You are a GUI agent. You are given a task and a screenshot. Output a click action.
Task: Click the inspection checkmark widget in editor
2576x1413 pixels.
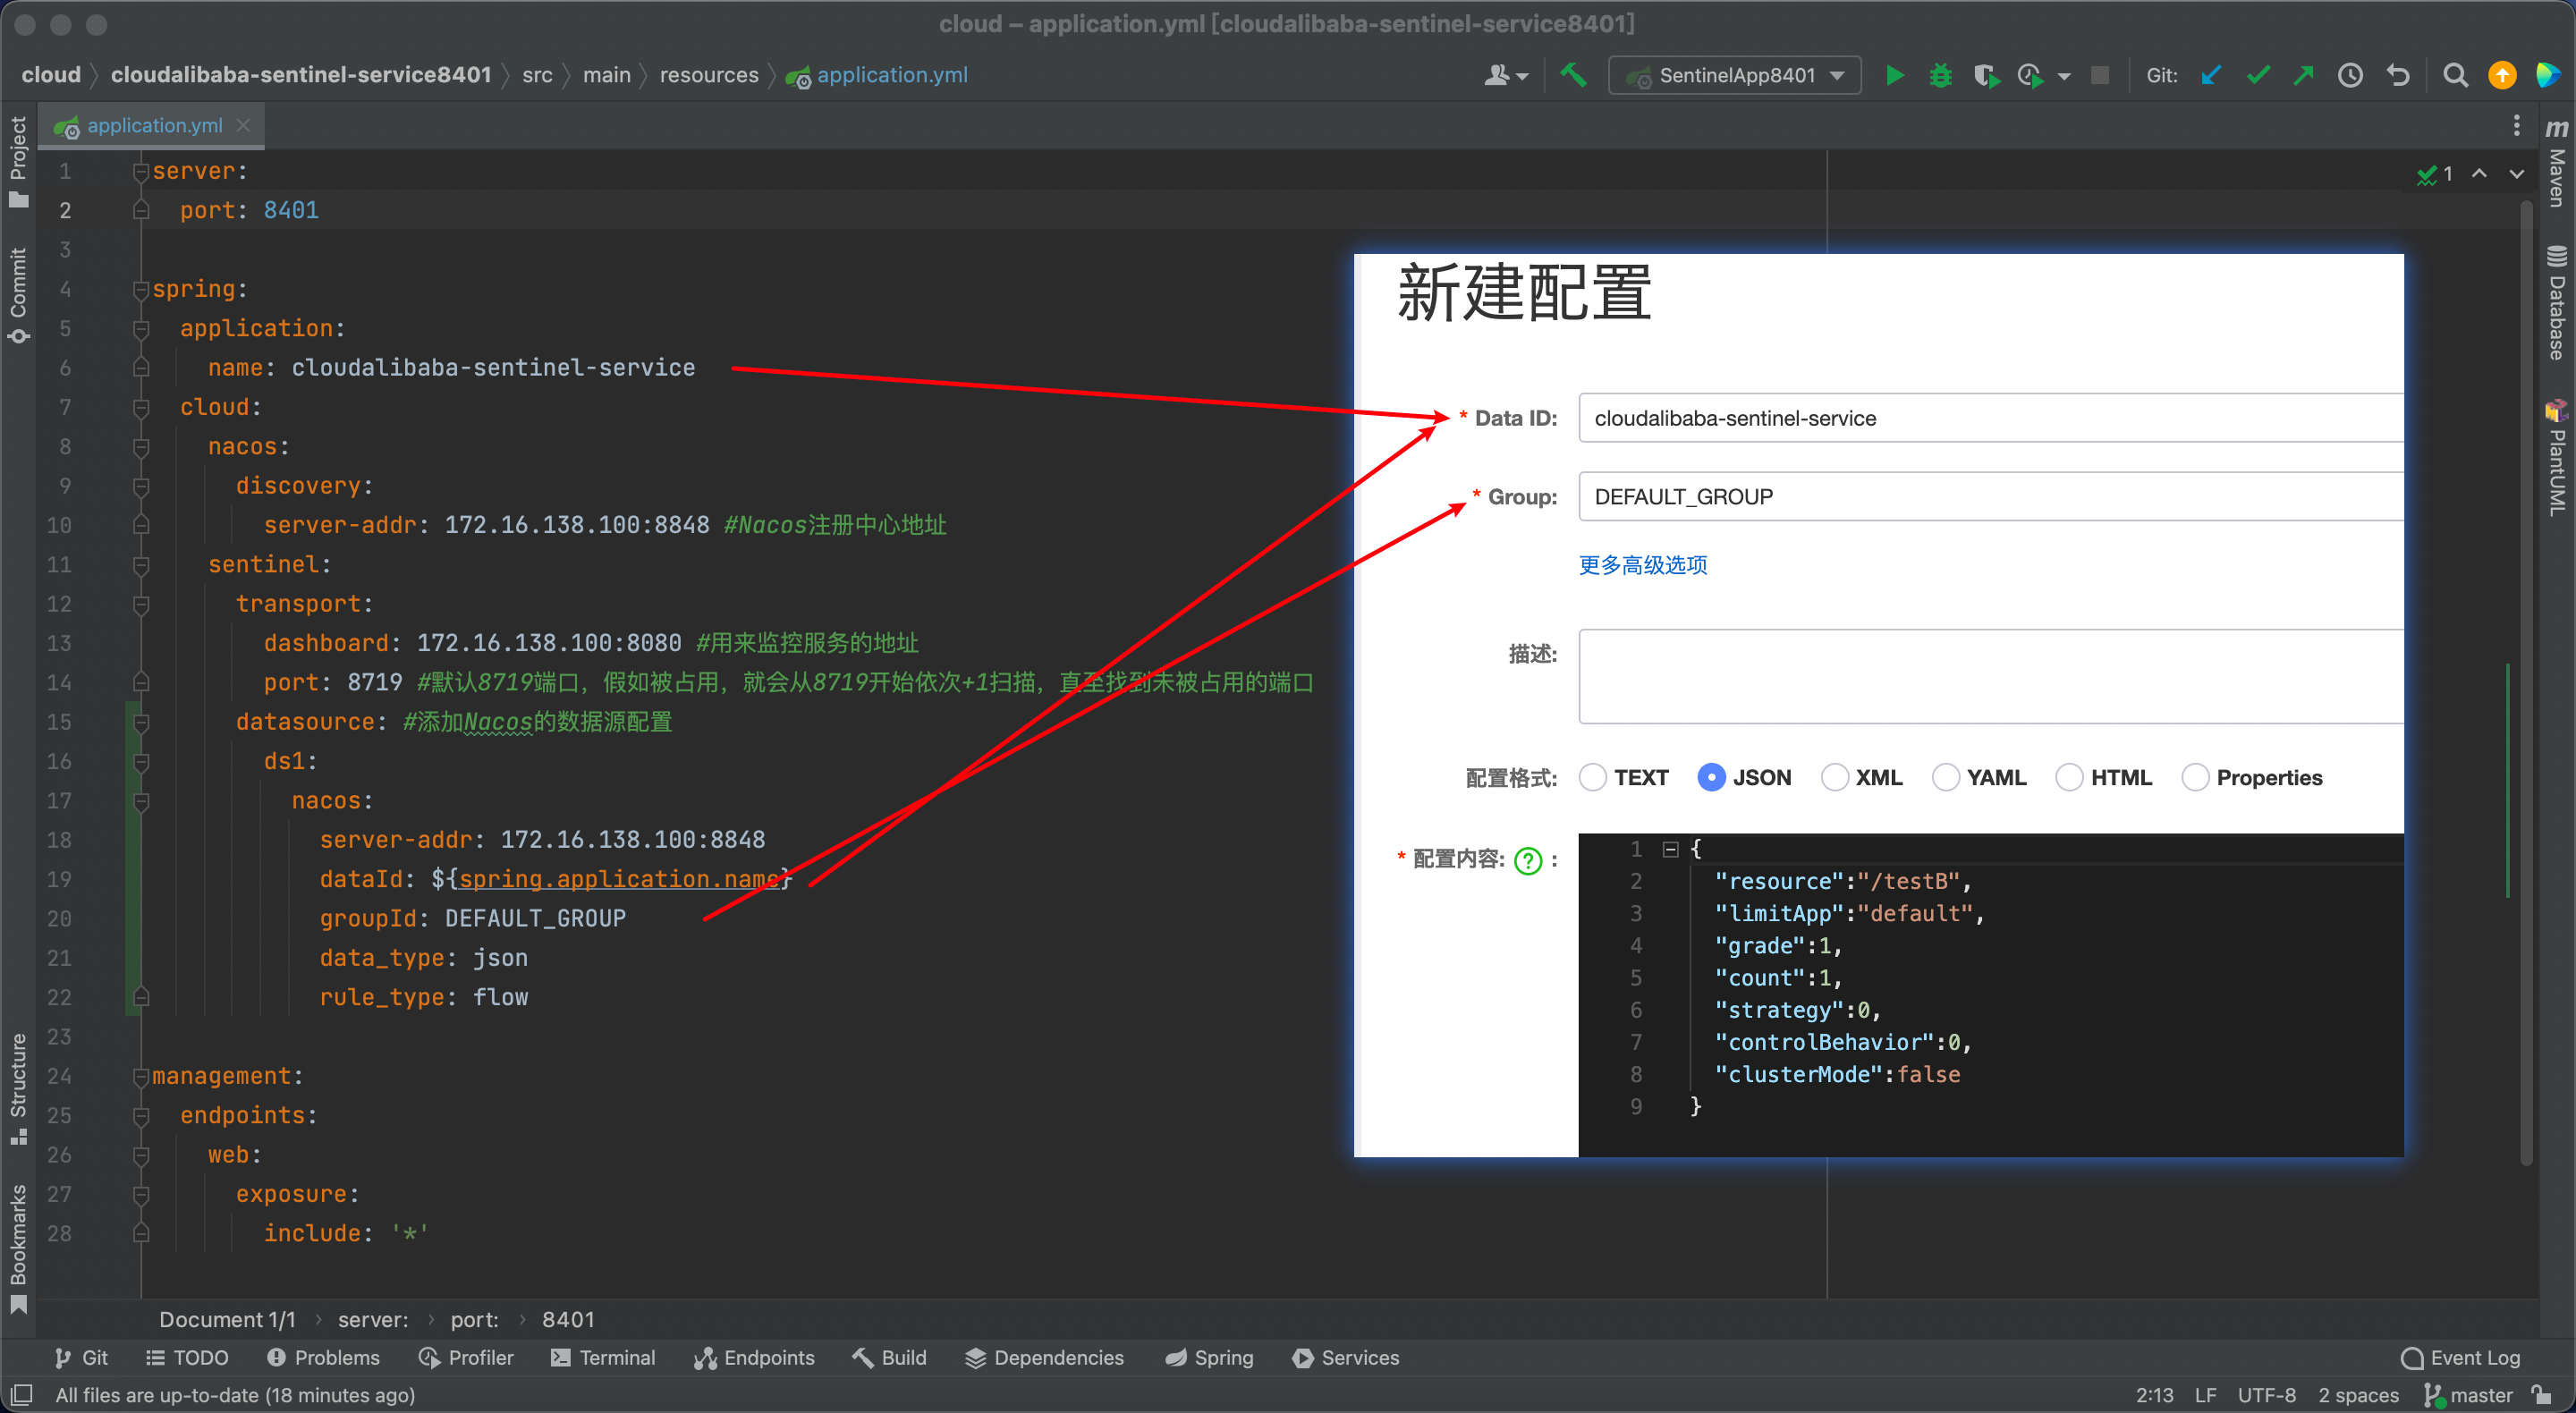[x=2434, y=174]
